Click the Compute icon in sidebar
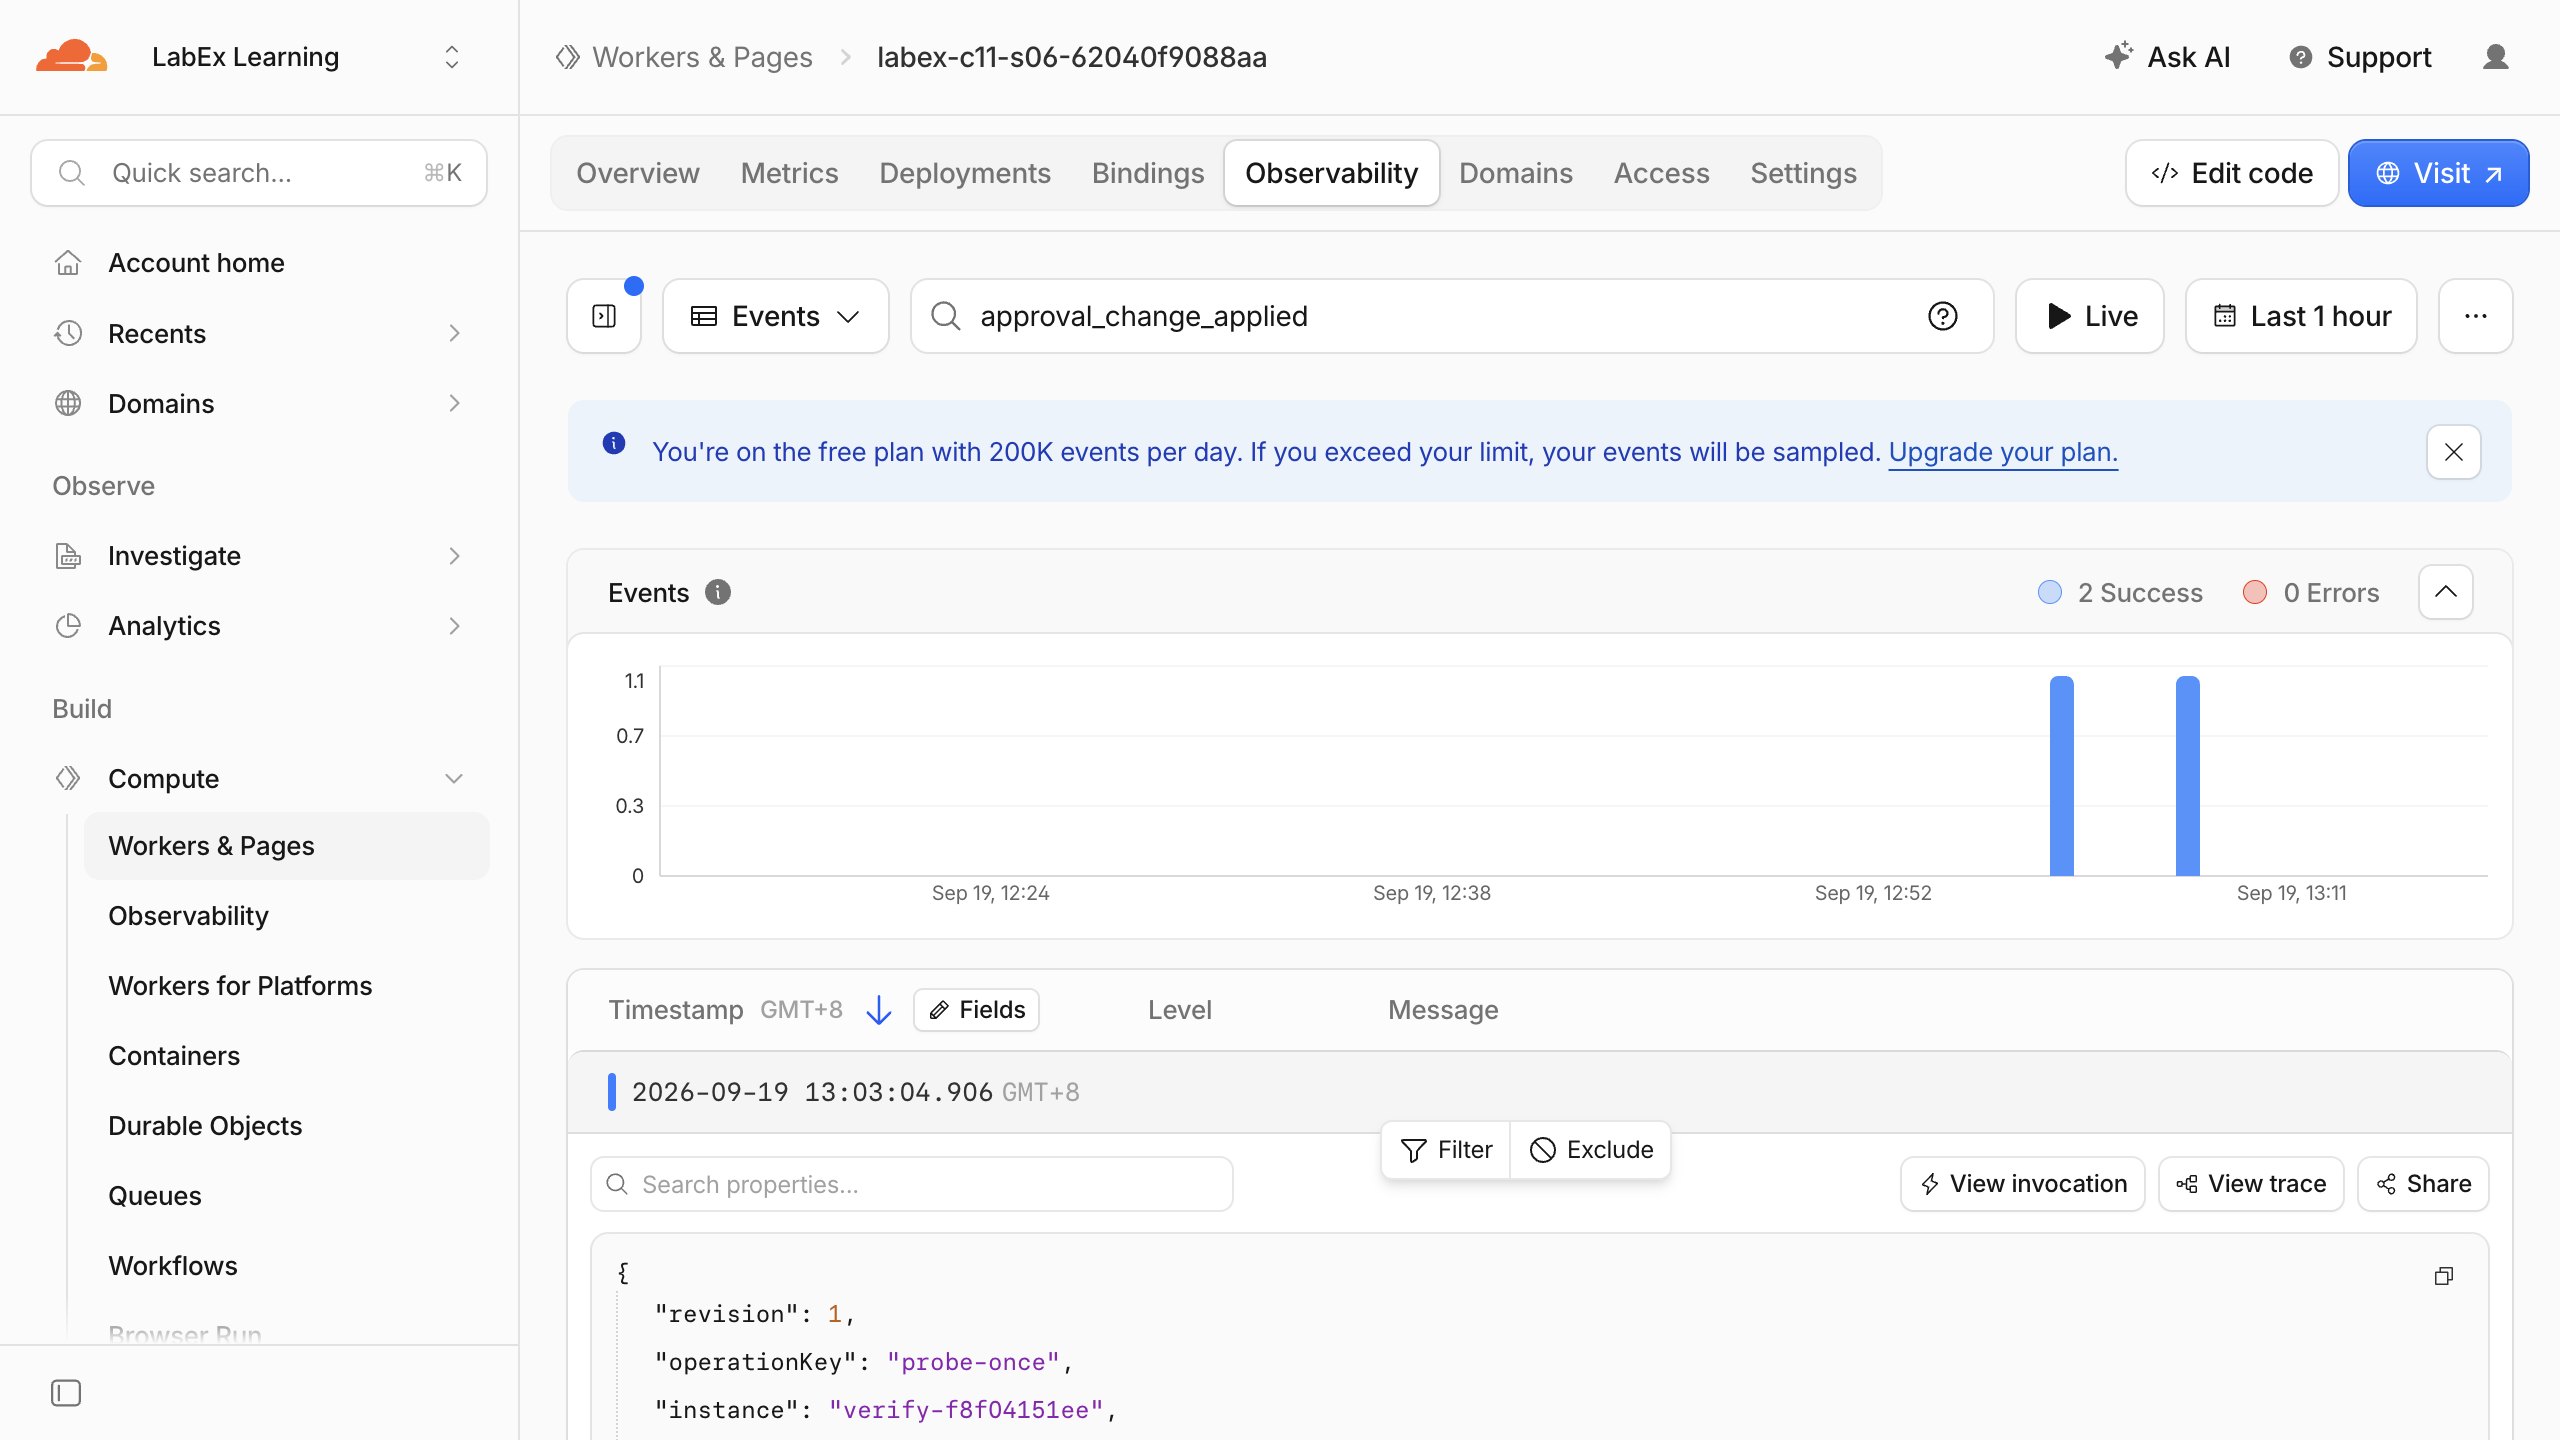The height and width of the screenshot is (1440, 2560). click(x=68, y=779)
